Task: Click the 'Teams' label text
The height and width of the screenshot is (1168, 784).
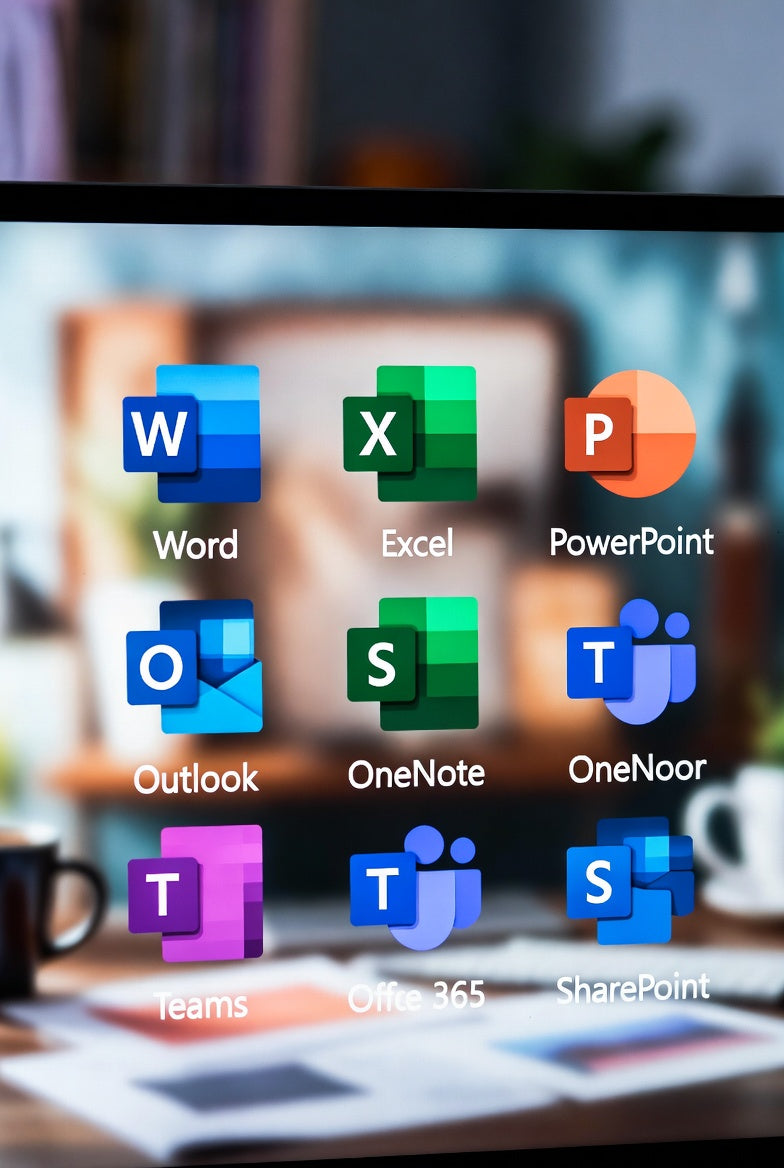Action: 200,1006
